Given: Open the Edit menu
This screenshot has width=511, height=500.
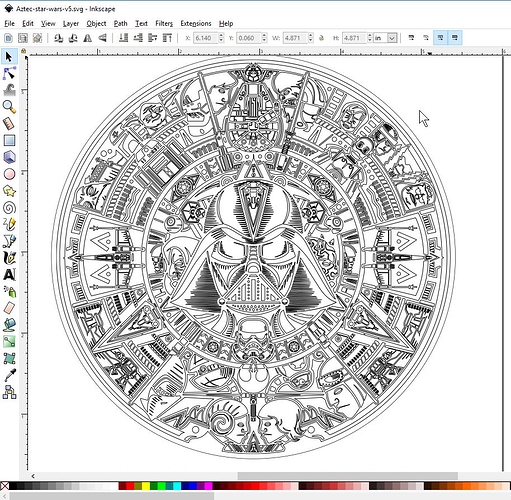Looking at the screenshot, I should 28,23.
